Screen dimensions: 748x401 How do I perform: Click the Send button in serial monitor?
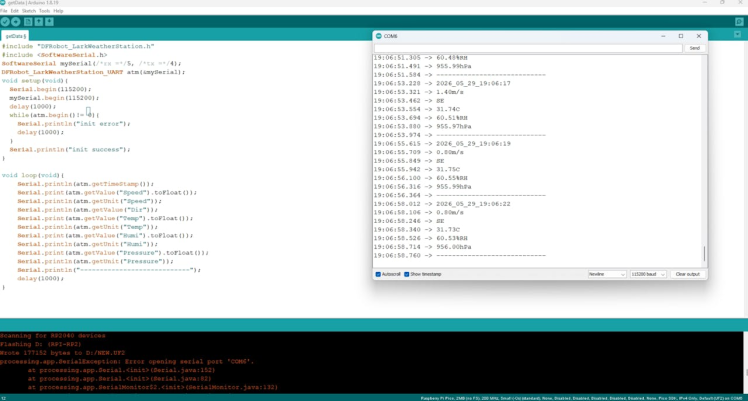(695, 48)
